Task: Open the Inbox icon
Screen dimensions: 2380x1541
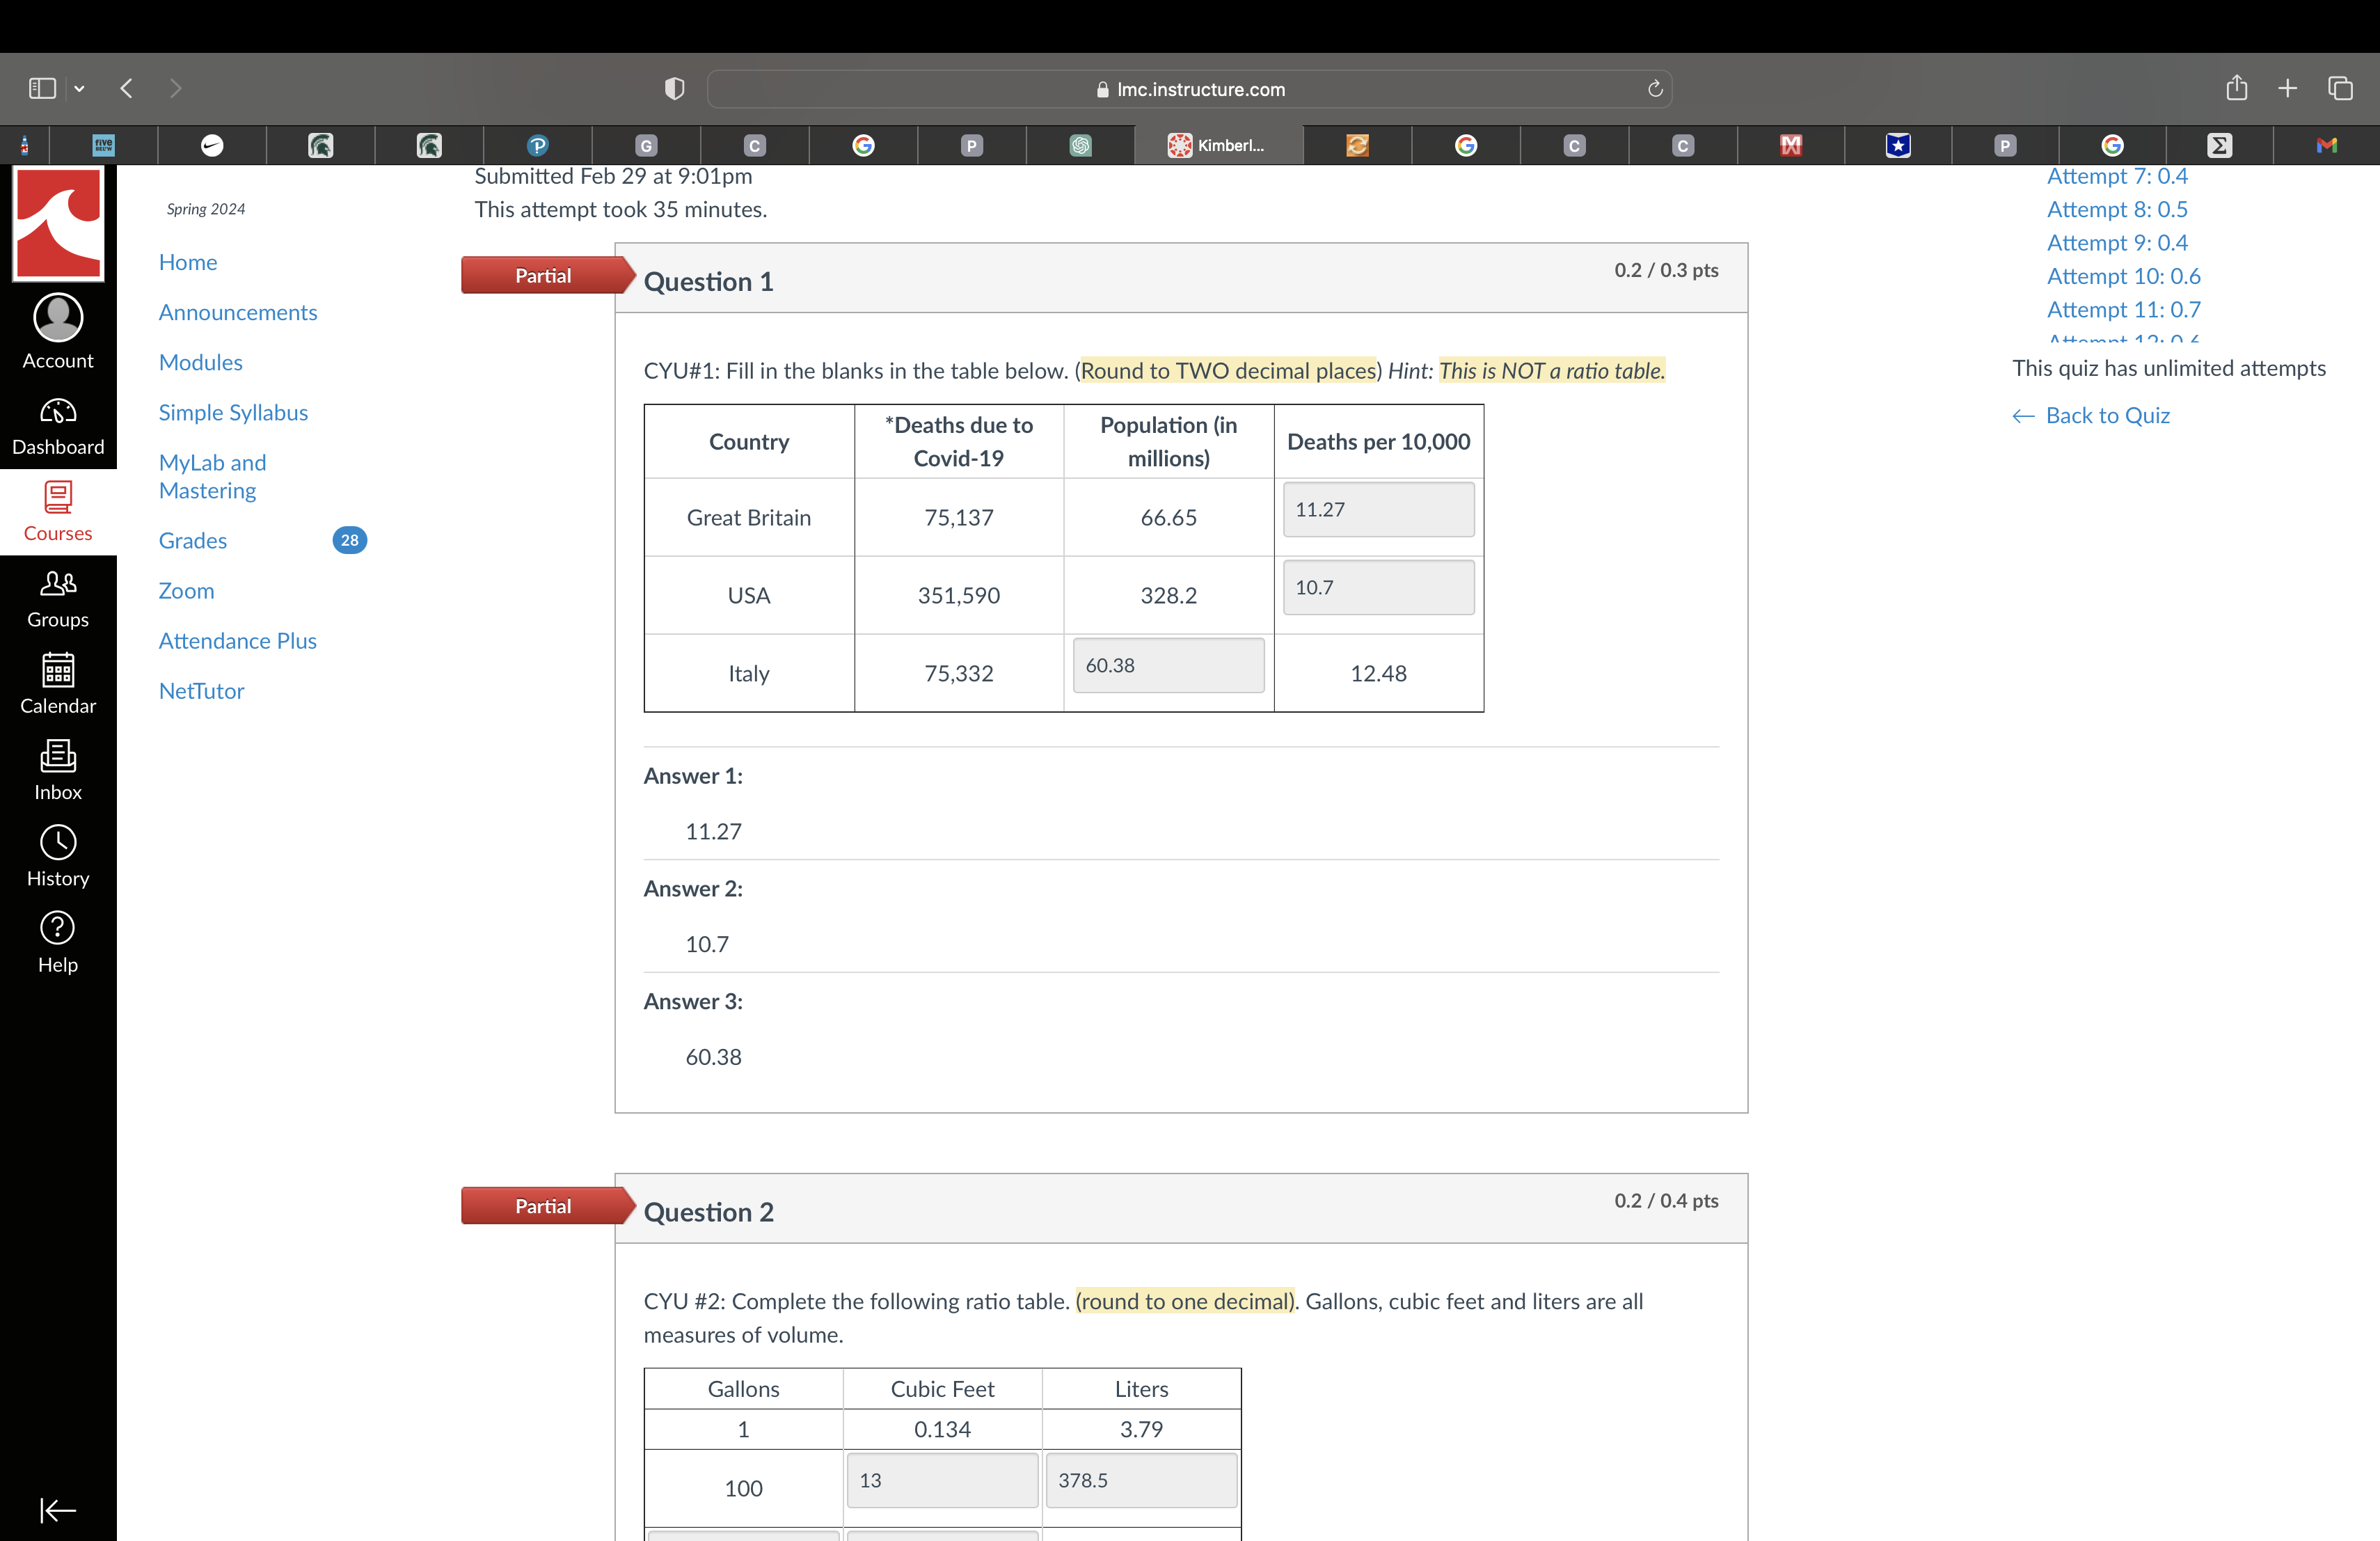Action: pos(58,757)
